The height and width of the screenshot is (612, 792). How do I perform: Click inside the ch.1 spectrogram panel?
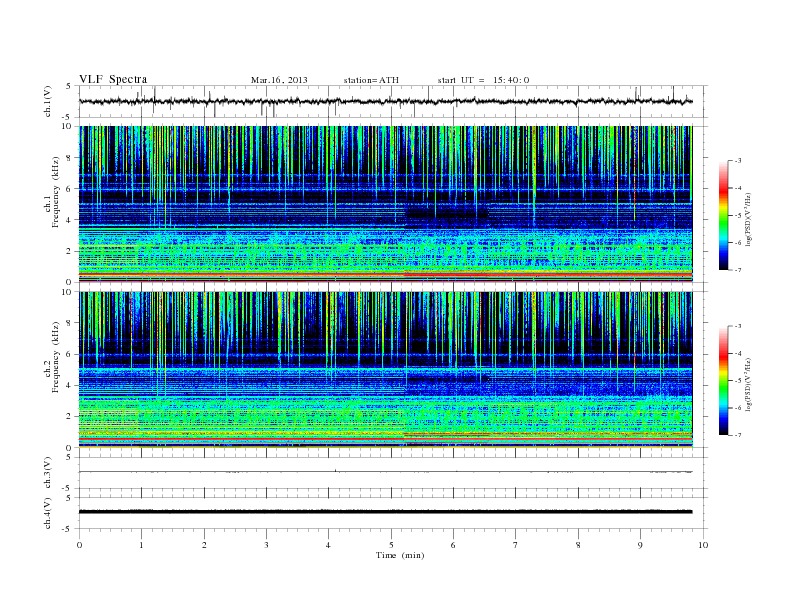click(386, 204)
